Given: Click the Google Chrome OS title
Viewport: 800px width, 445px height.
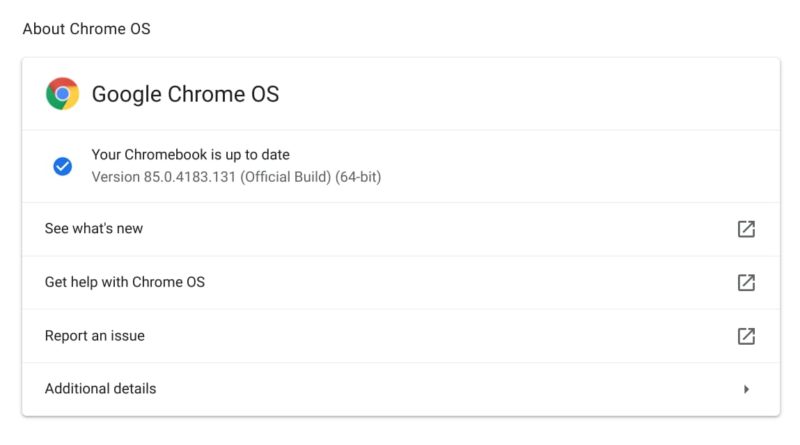Looking at the screenshot, I should [185, 94].
